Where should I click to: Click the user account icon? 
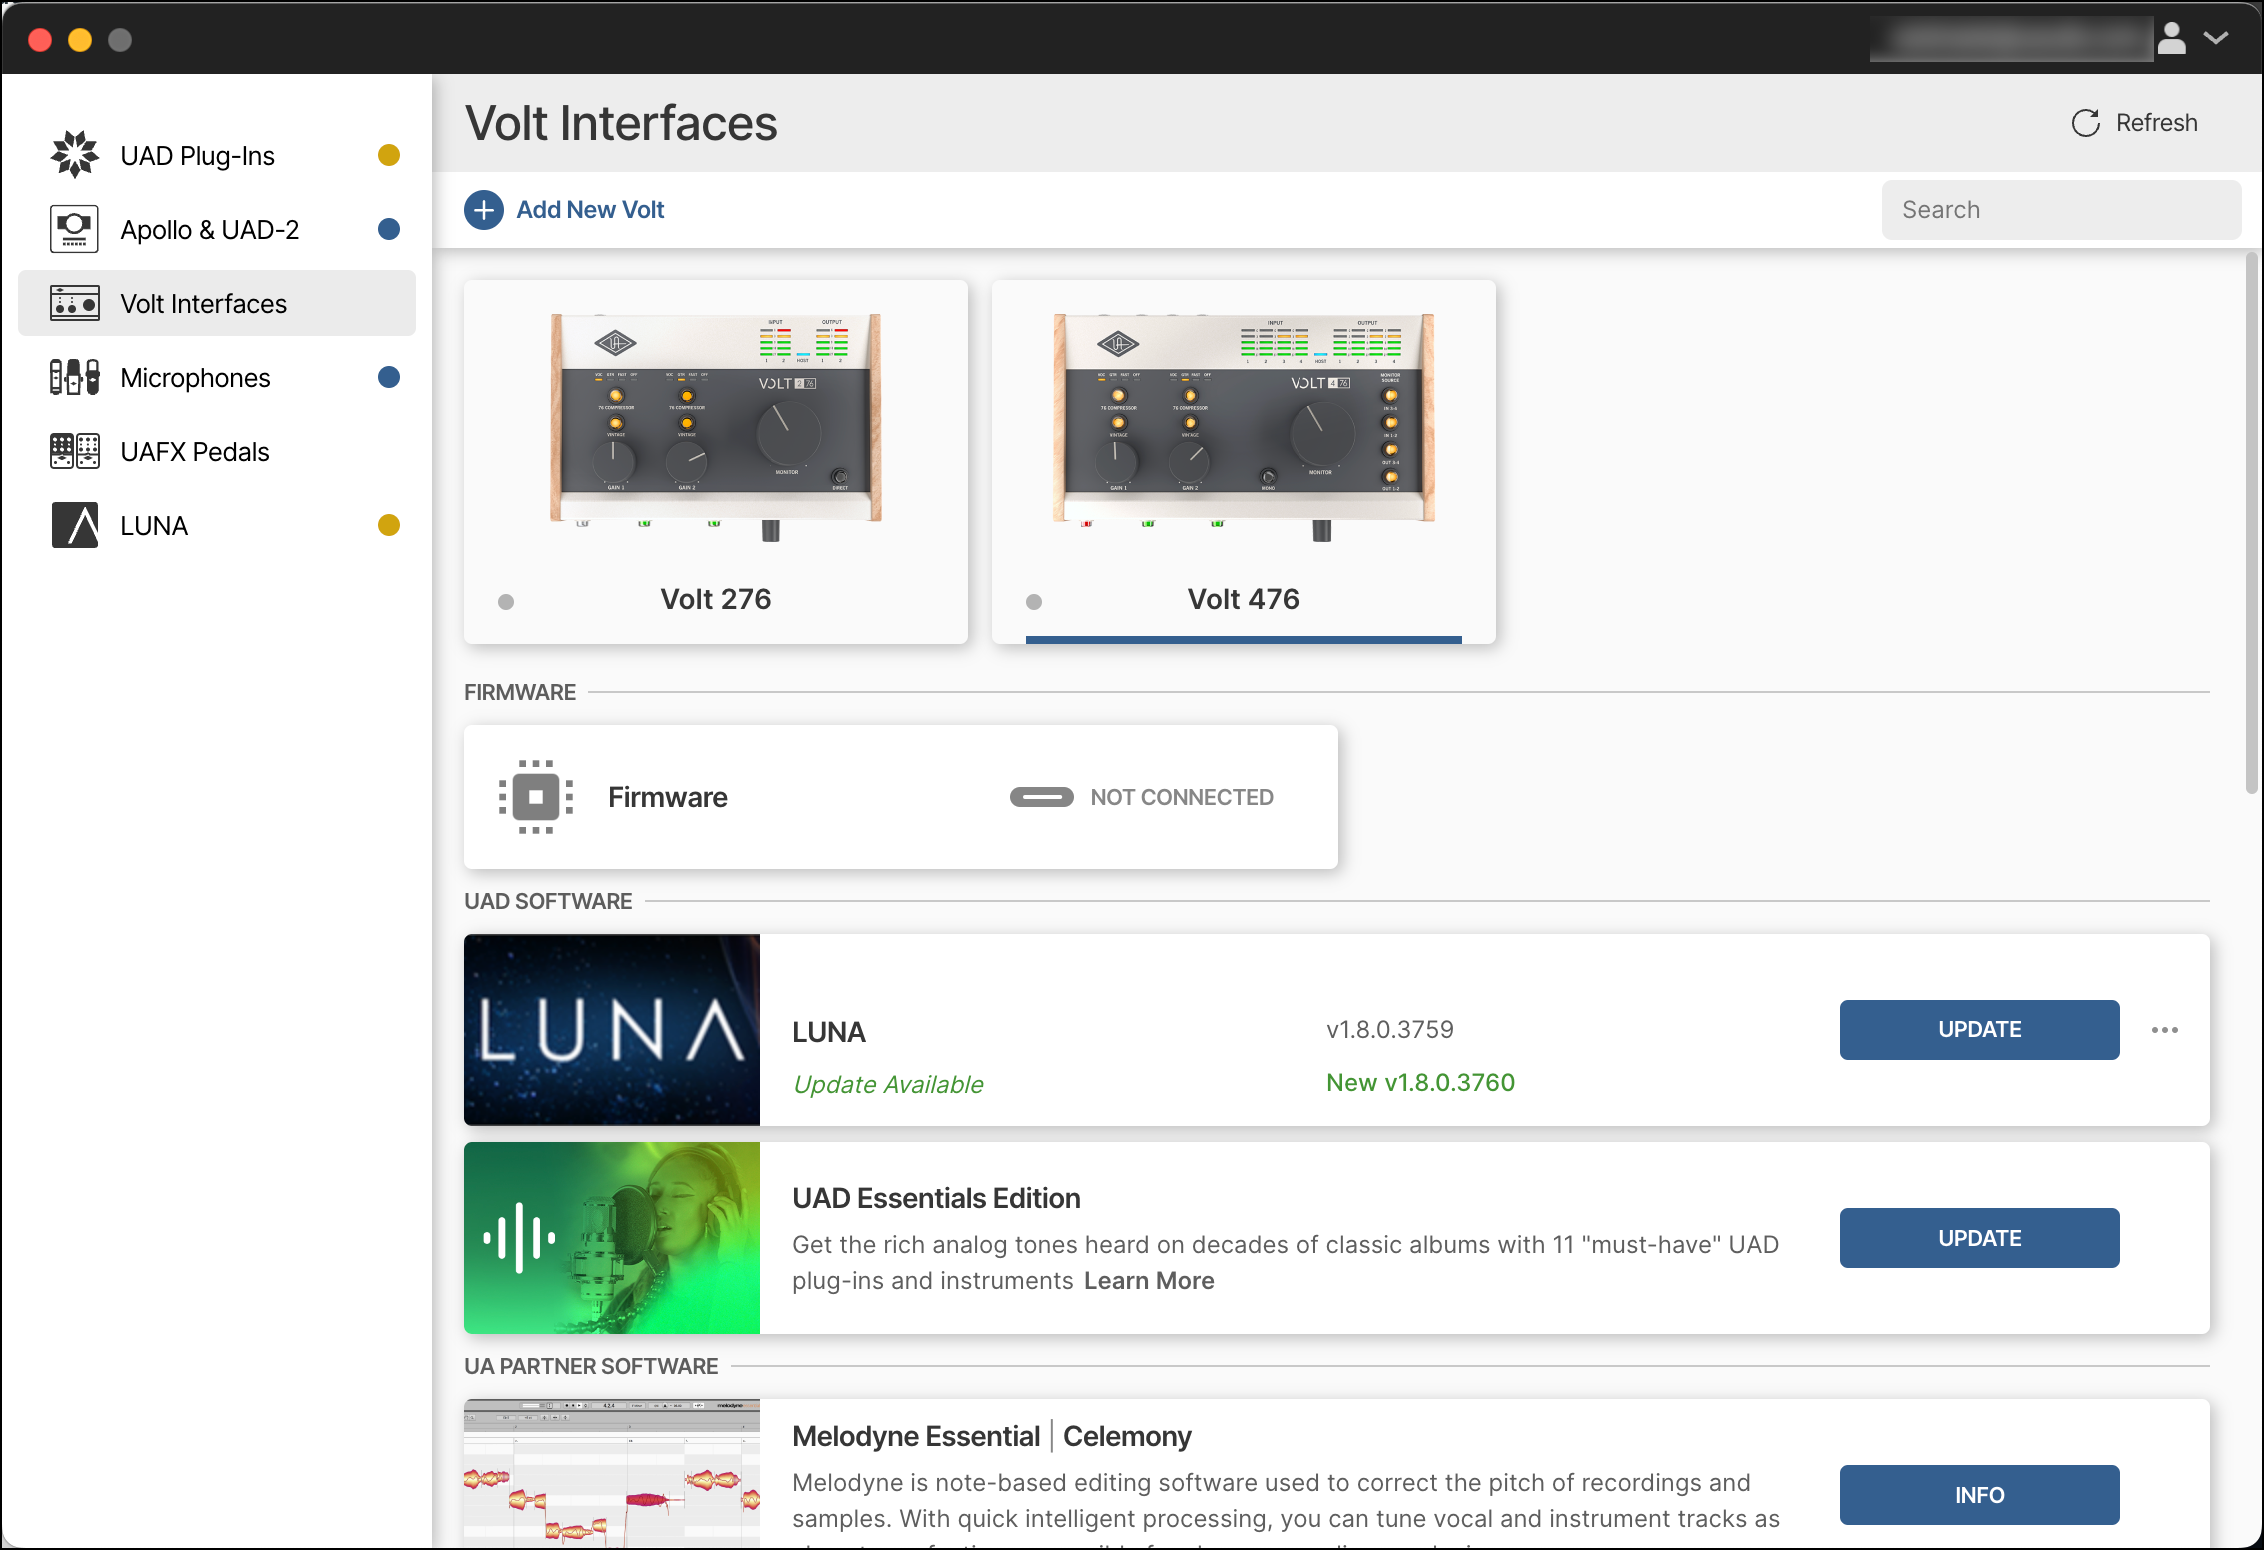tap(2171, 39)
